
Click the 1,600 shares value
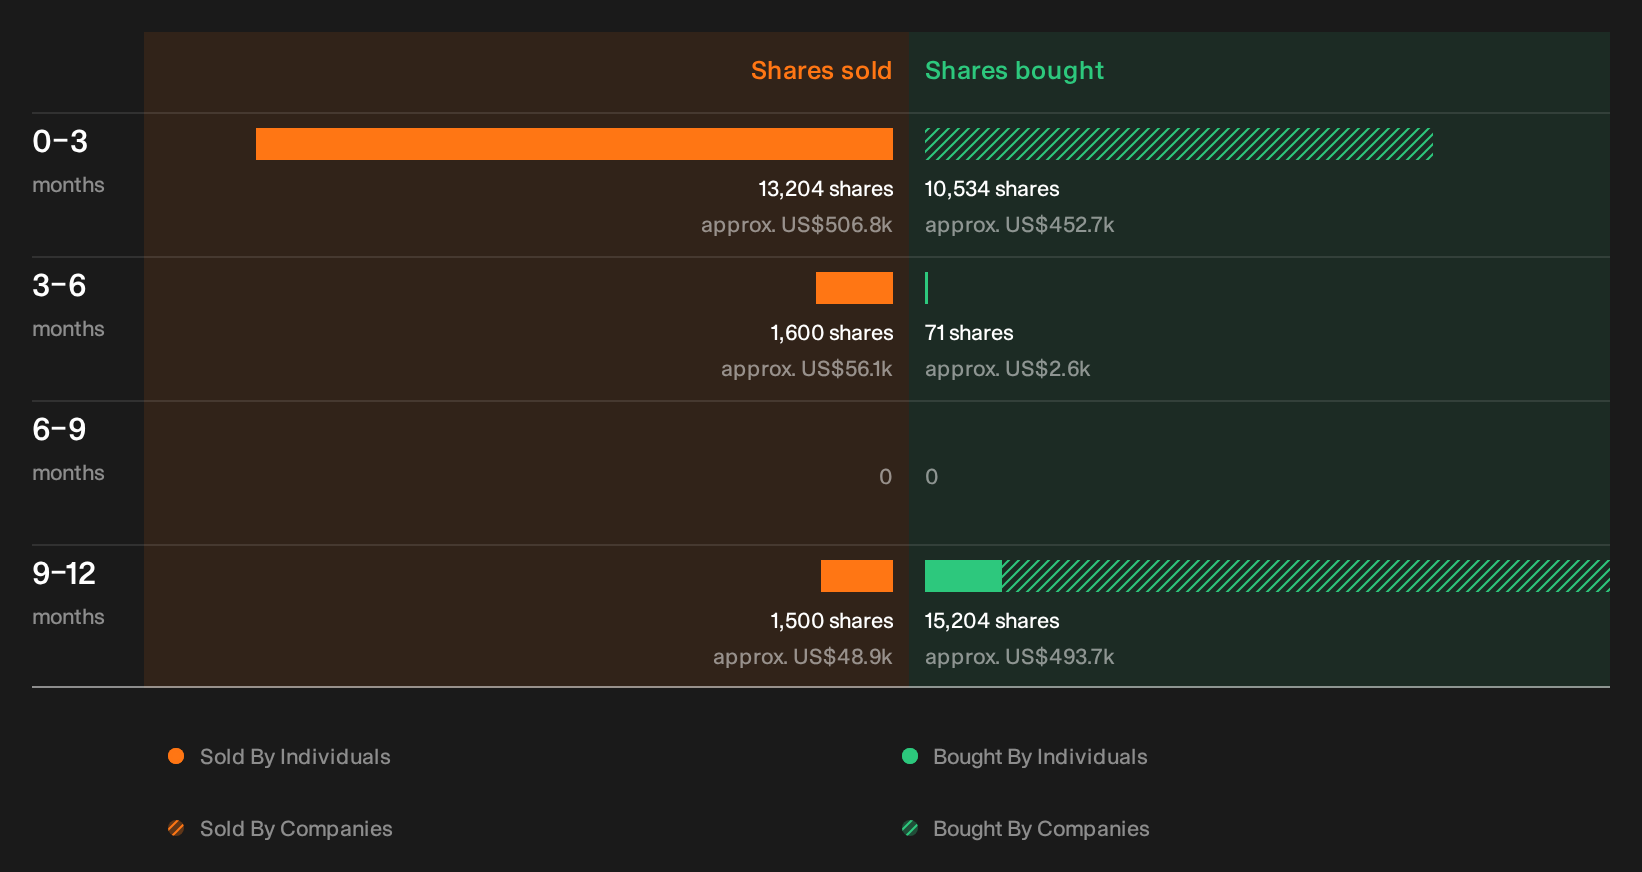(x=832, y=333)
